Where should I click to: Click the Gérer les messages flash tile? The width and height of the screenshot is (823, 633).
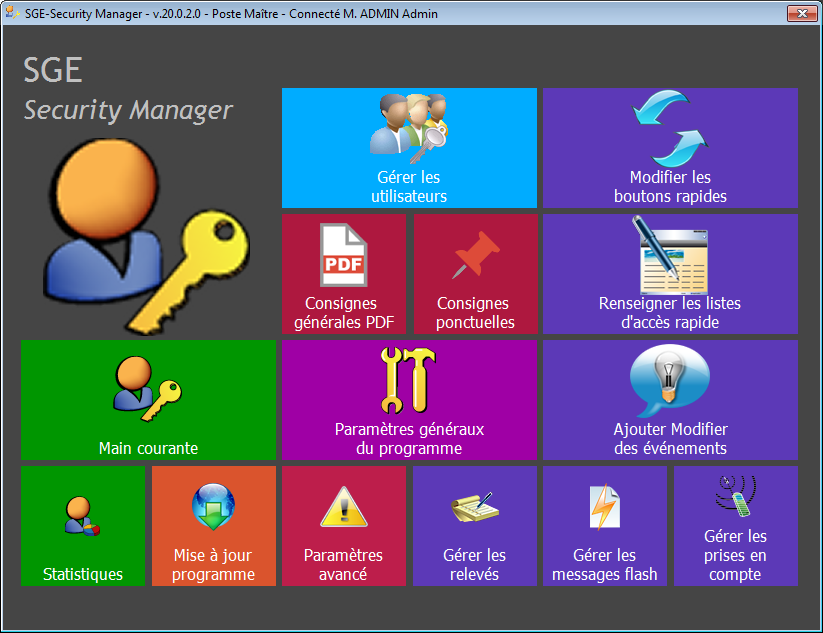(x=605, y=525)
